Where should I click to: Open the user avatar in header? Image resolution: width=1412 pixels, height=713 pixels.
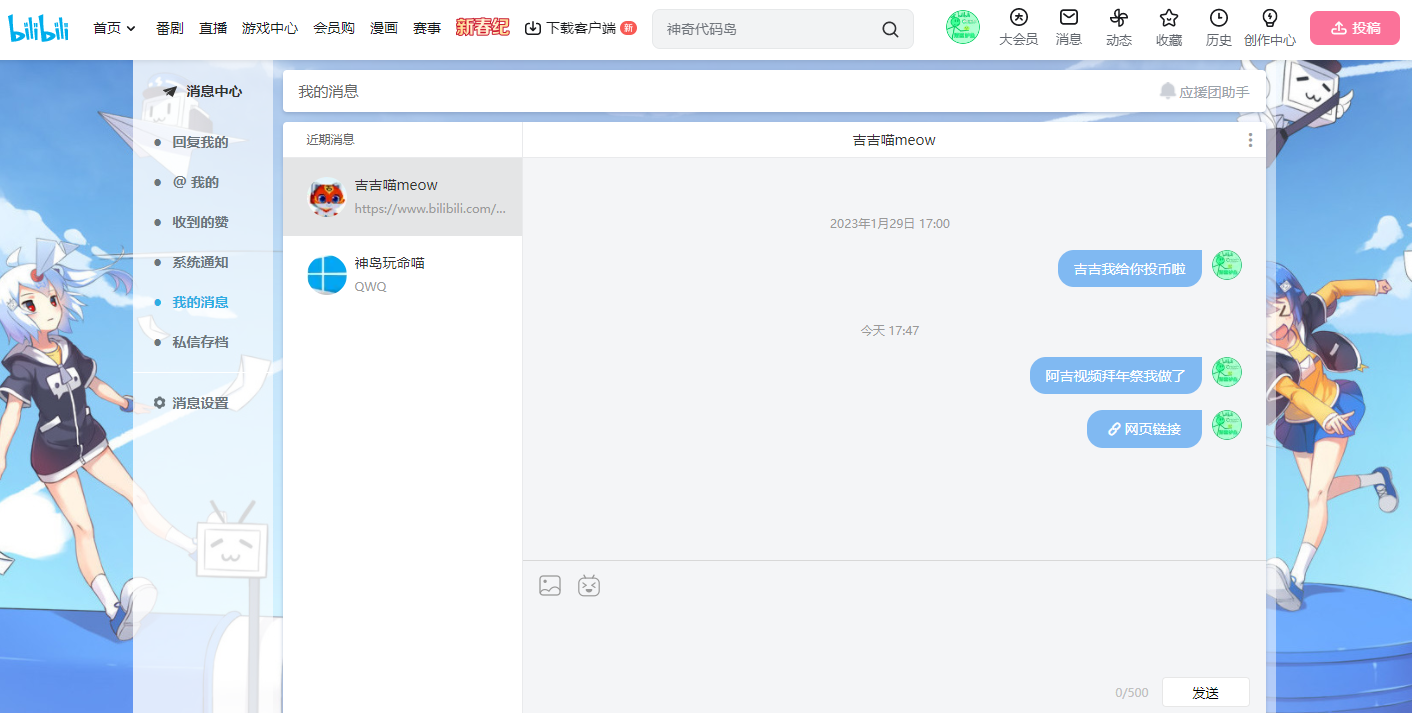(963, 27)
